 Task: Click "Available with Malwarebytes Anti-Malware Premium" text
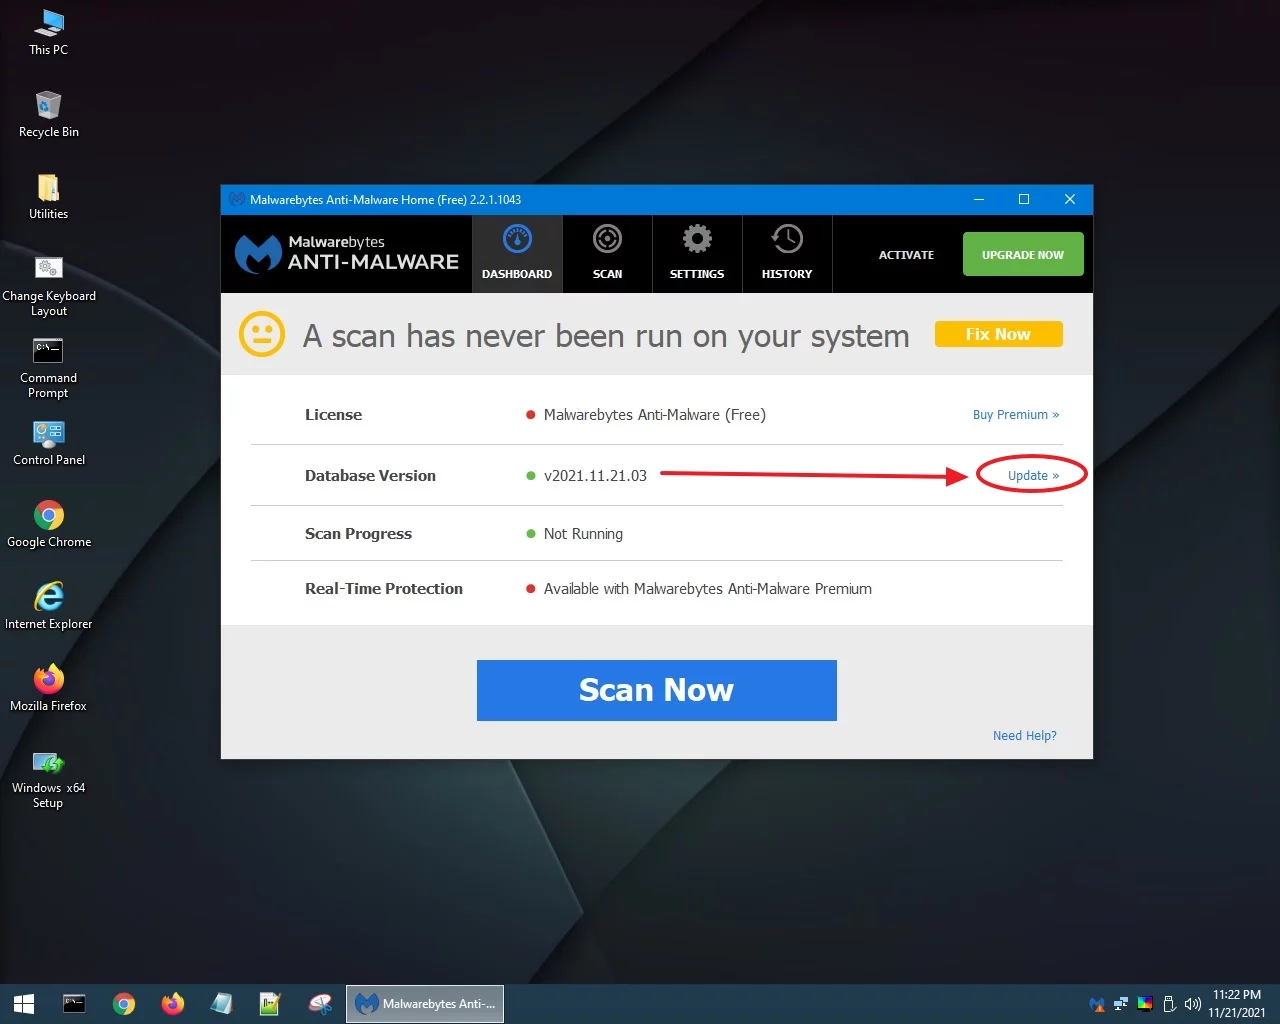tap(708, 589)
